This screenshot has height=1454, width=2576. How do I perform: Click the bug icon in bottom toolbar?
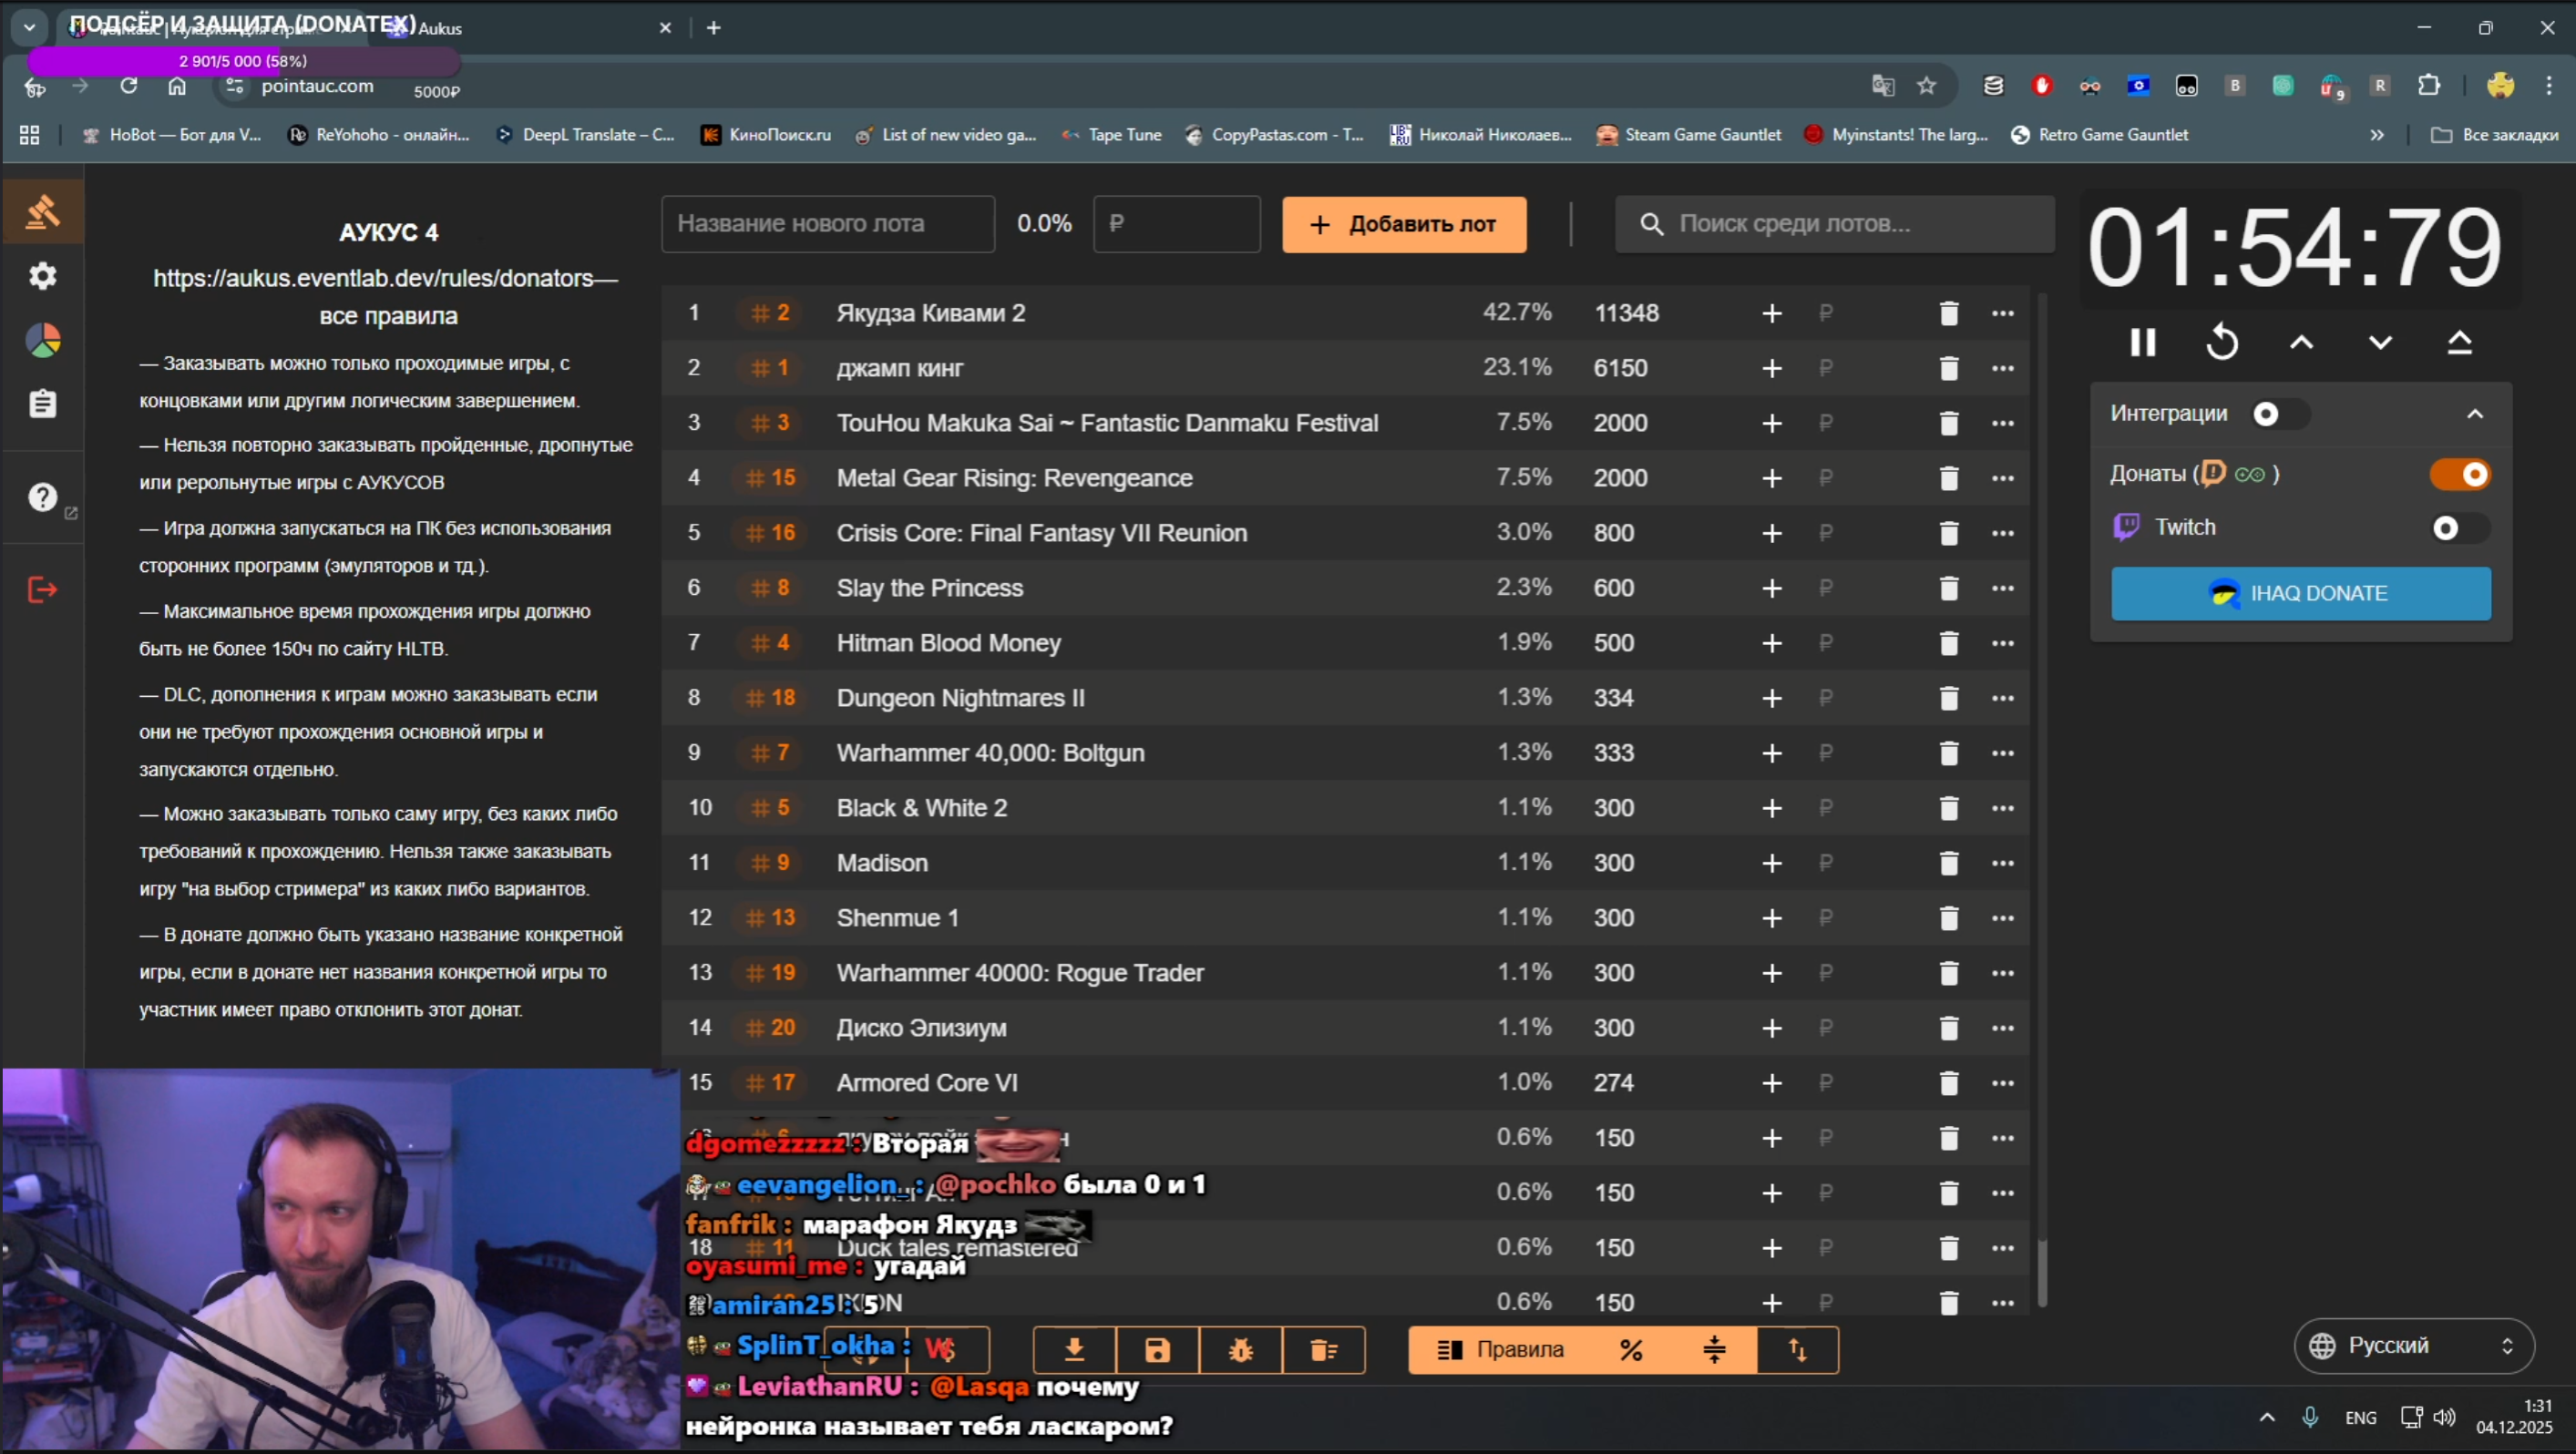(1240, 1351)
